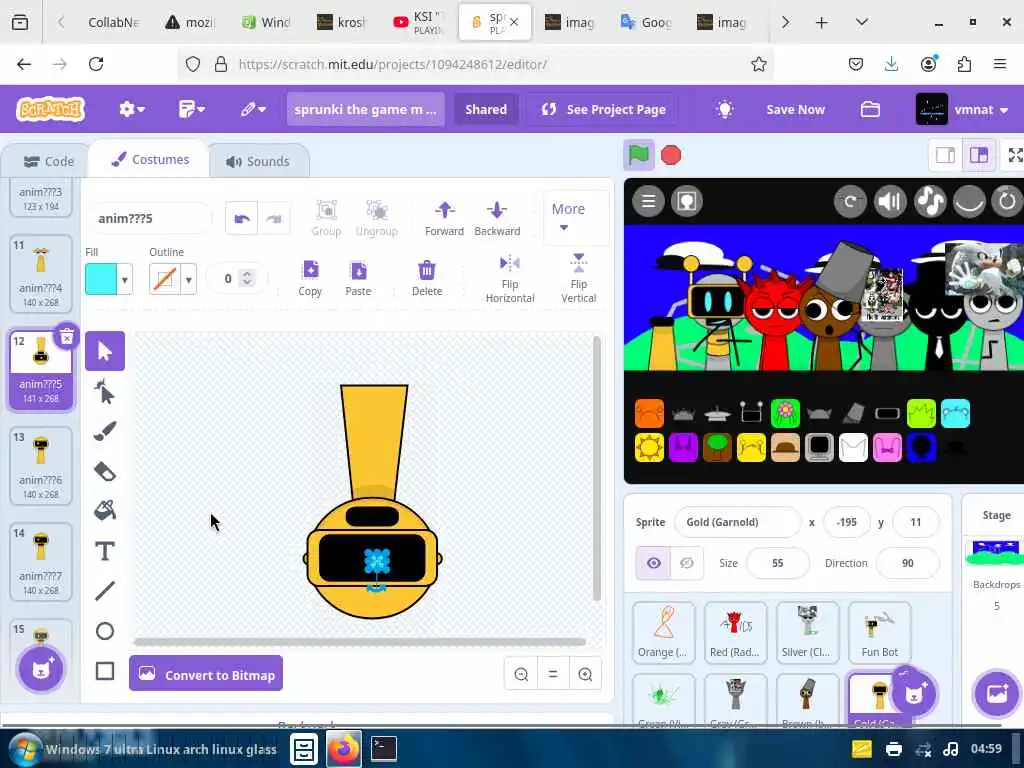
Task: Stop the project with red button
Action: 671,155
